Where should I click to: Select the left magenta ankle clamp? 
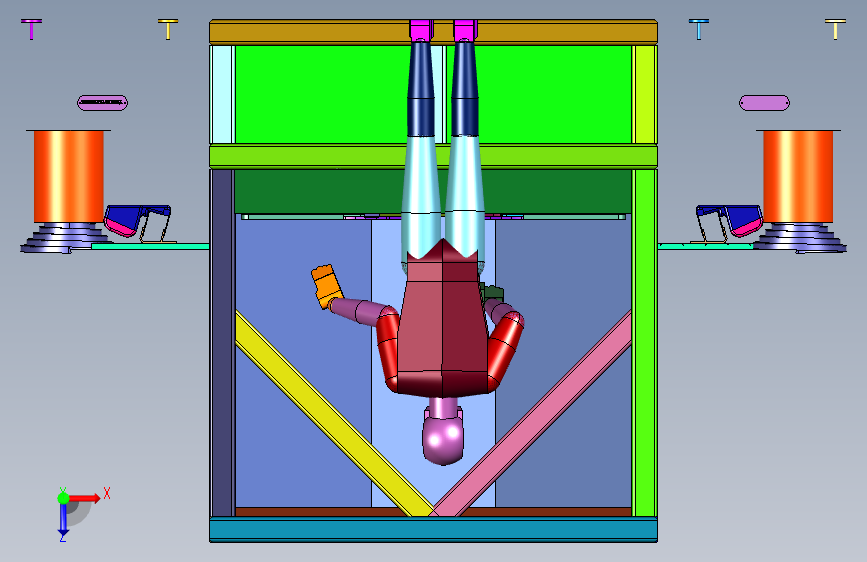tap(421, 30)
